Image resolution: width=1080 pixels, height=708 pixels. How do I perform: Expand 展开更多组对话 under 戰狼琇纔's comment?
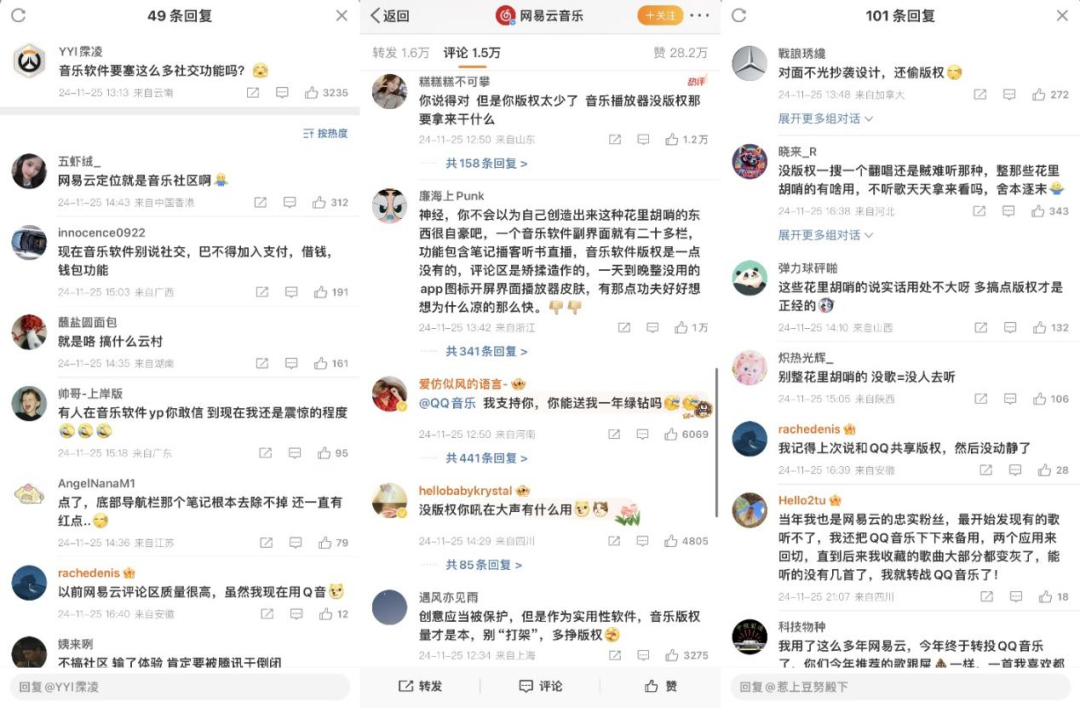click(x=825, y=118)
